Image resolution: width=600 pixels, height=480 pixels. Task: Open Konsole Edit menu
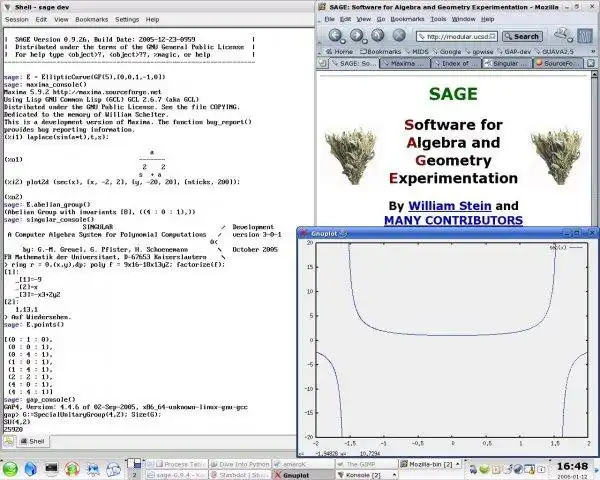[41, 20]
